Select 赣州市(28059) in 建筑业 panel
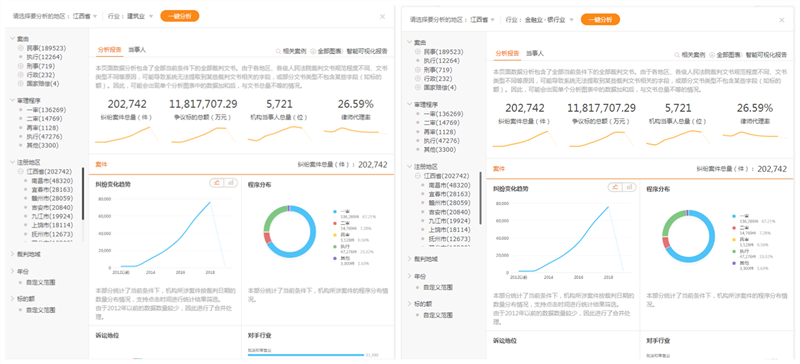The image size is (800, 364). tap(52, 198)
